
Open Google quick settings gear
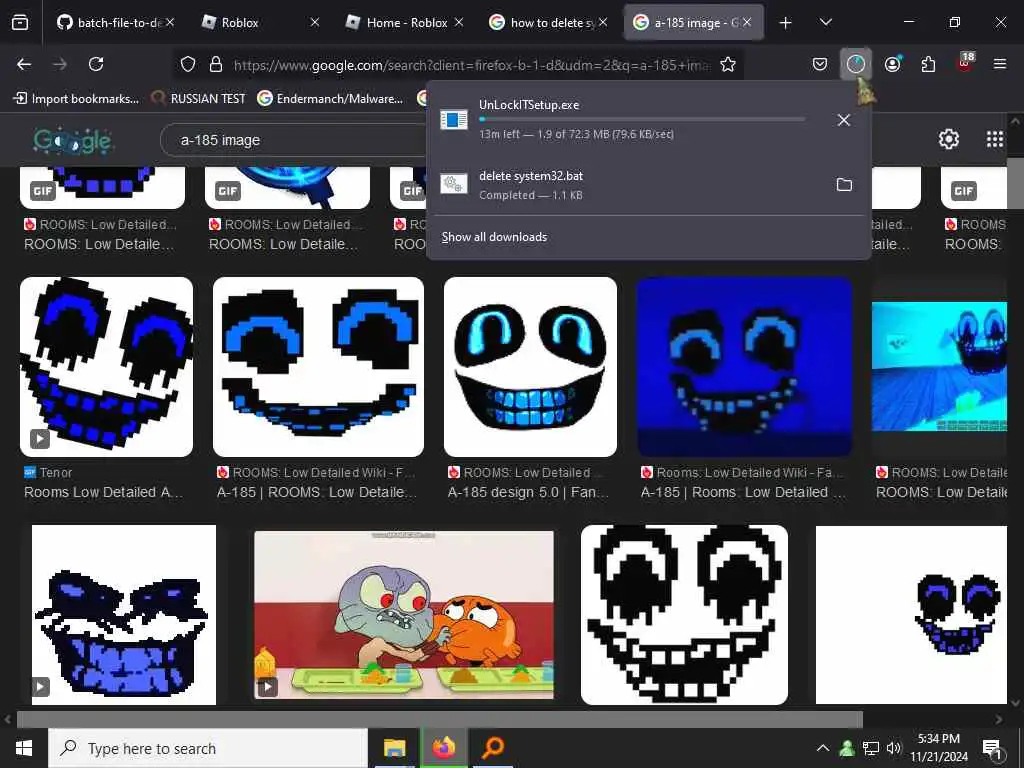[x=948, y=139]
